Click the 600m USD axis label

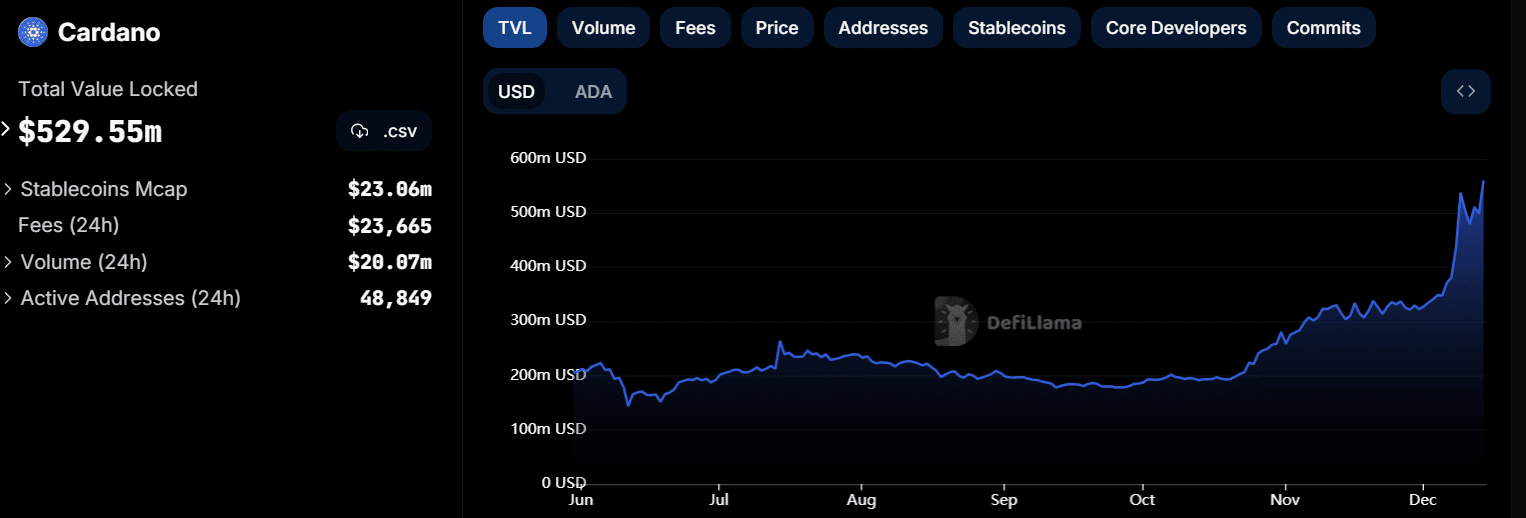[x=548, y=158]
